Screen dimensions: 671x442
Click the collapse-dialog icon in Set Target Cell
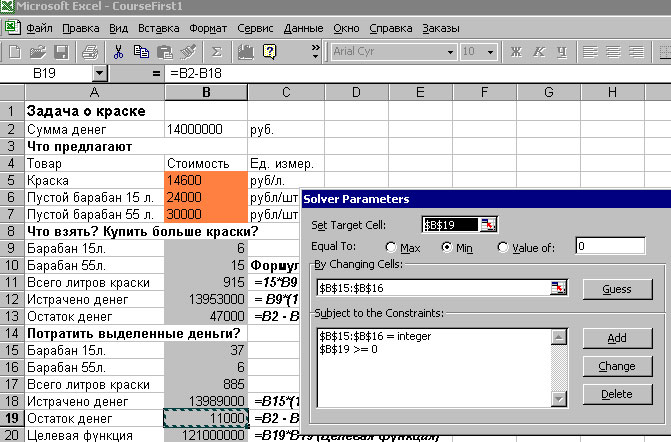coord(488,225)
